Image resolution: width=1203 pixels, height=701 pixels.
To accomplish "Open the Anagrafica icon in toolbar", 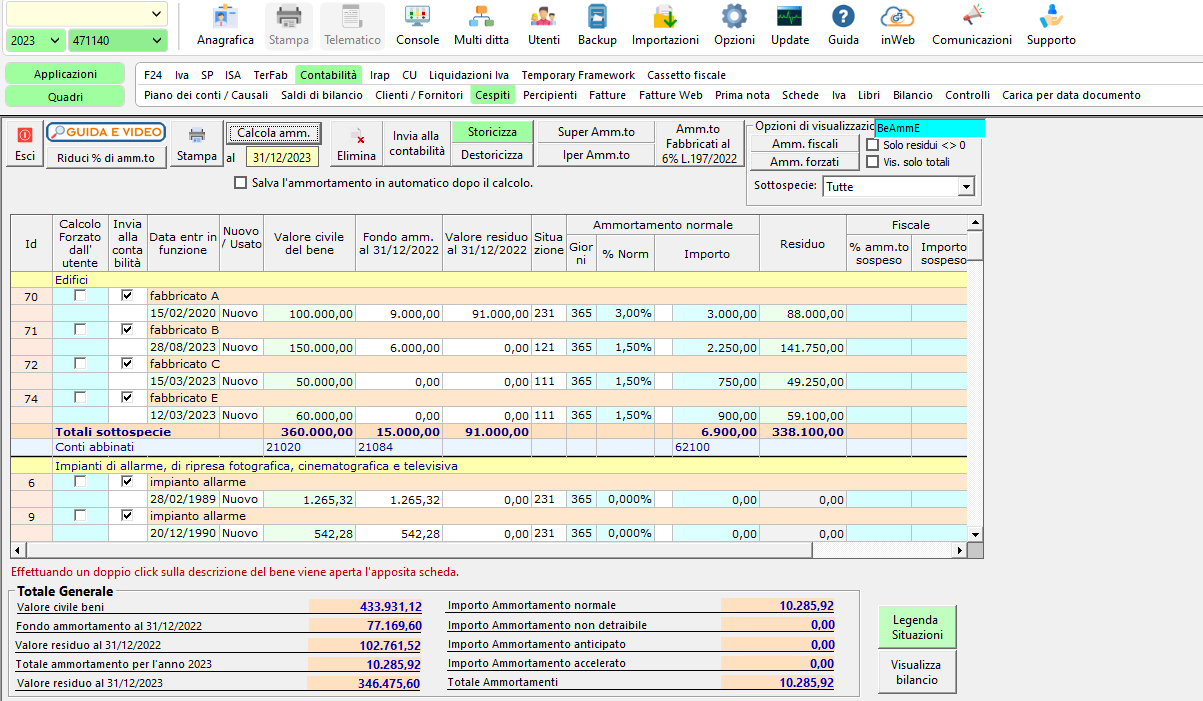I will point(225,26).
